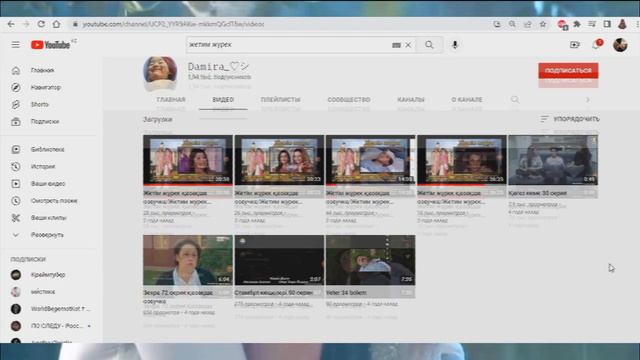The image size is (640, 360).
Task: Go forward with browser forward arrow
Action: [26, 24]
